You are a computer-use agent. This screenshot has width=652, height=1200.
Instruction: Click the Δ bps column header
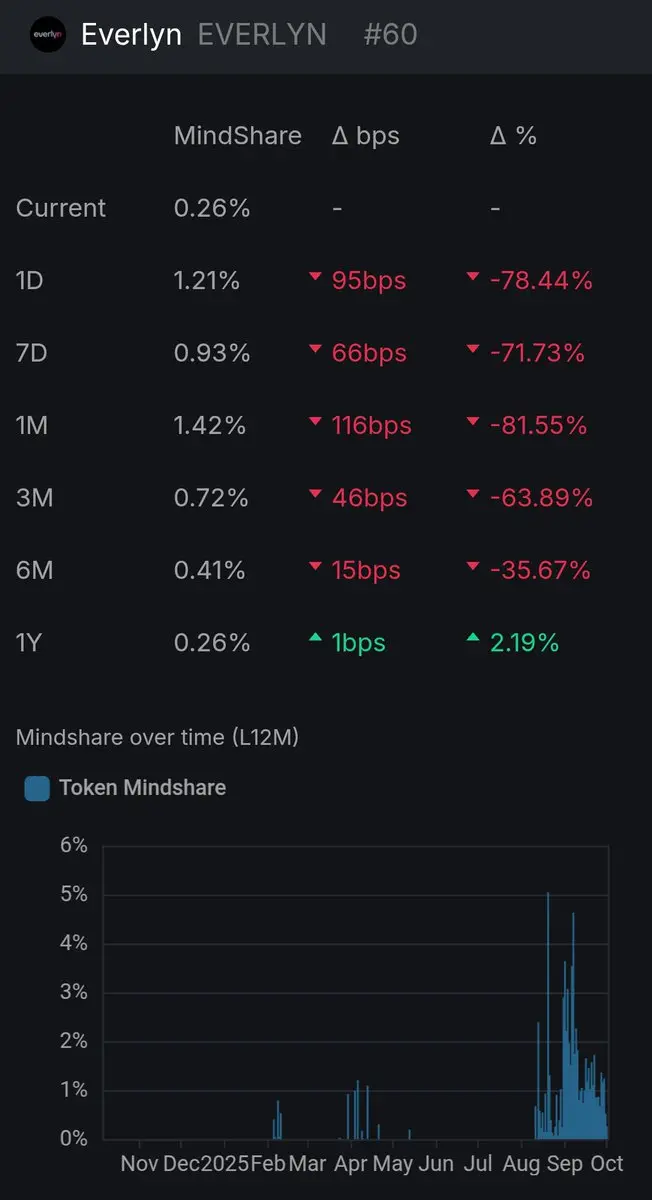[x=365, y=136]
